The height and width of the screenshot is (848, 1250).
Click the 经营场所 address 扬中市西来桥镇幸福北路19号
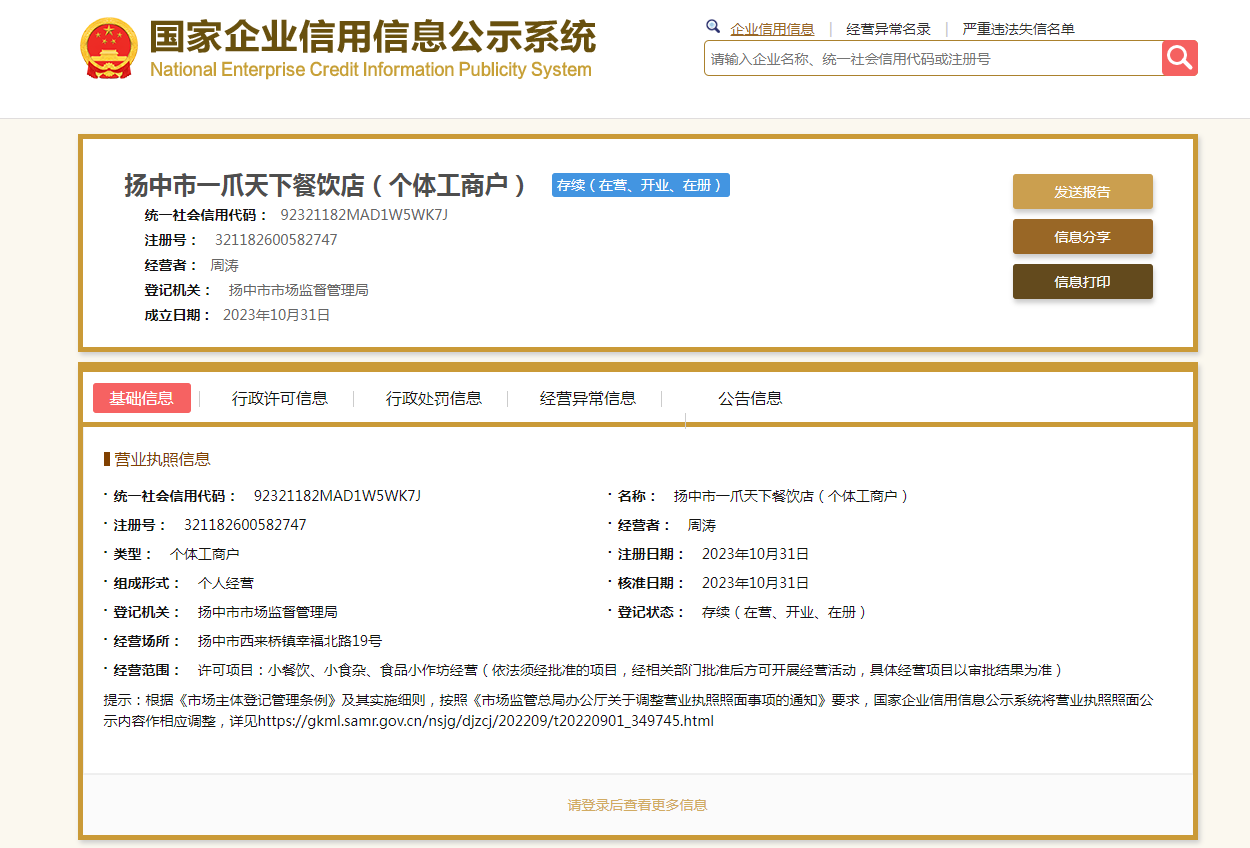289,641
